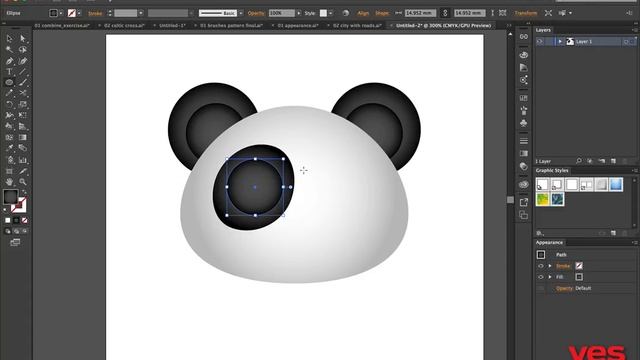640x360 pixels.
Task: Expand the Stroke row in Appearance panel
Action: click(x=550, y=266)
